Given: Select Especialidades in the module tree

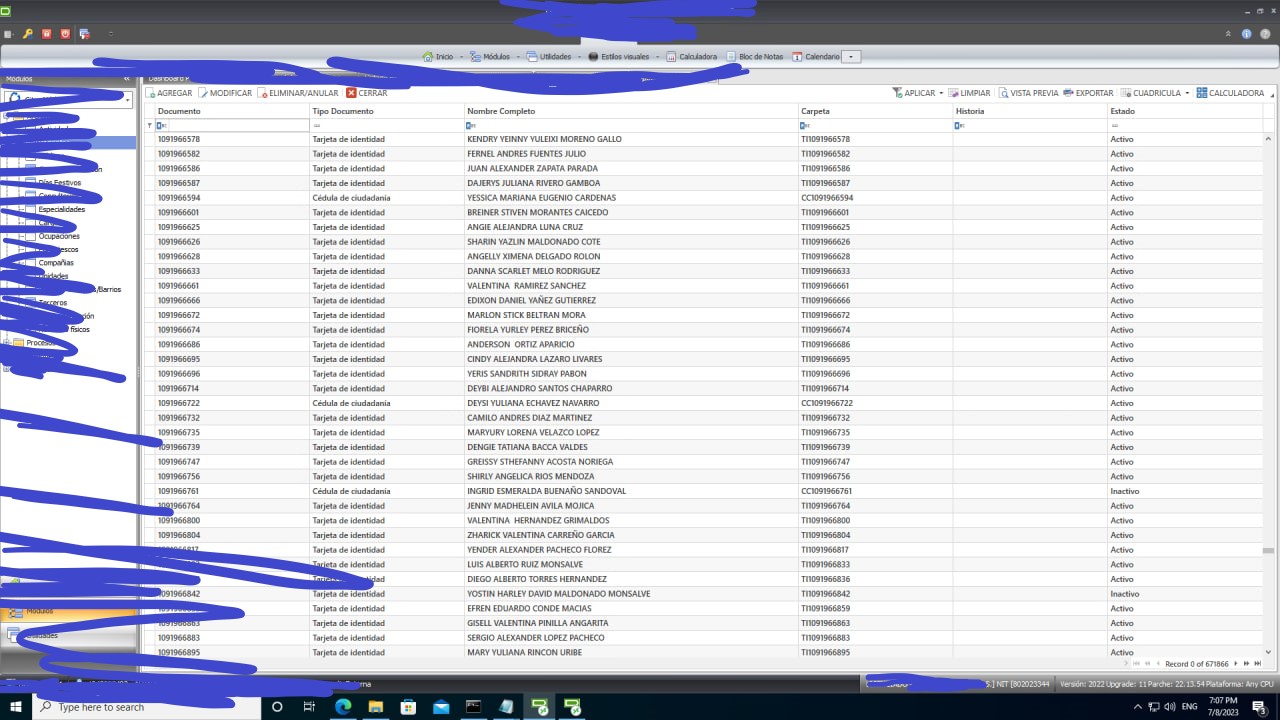Looking at the screenshot, I should [x=61, y=209].
